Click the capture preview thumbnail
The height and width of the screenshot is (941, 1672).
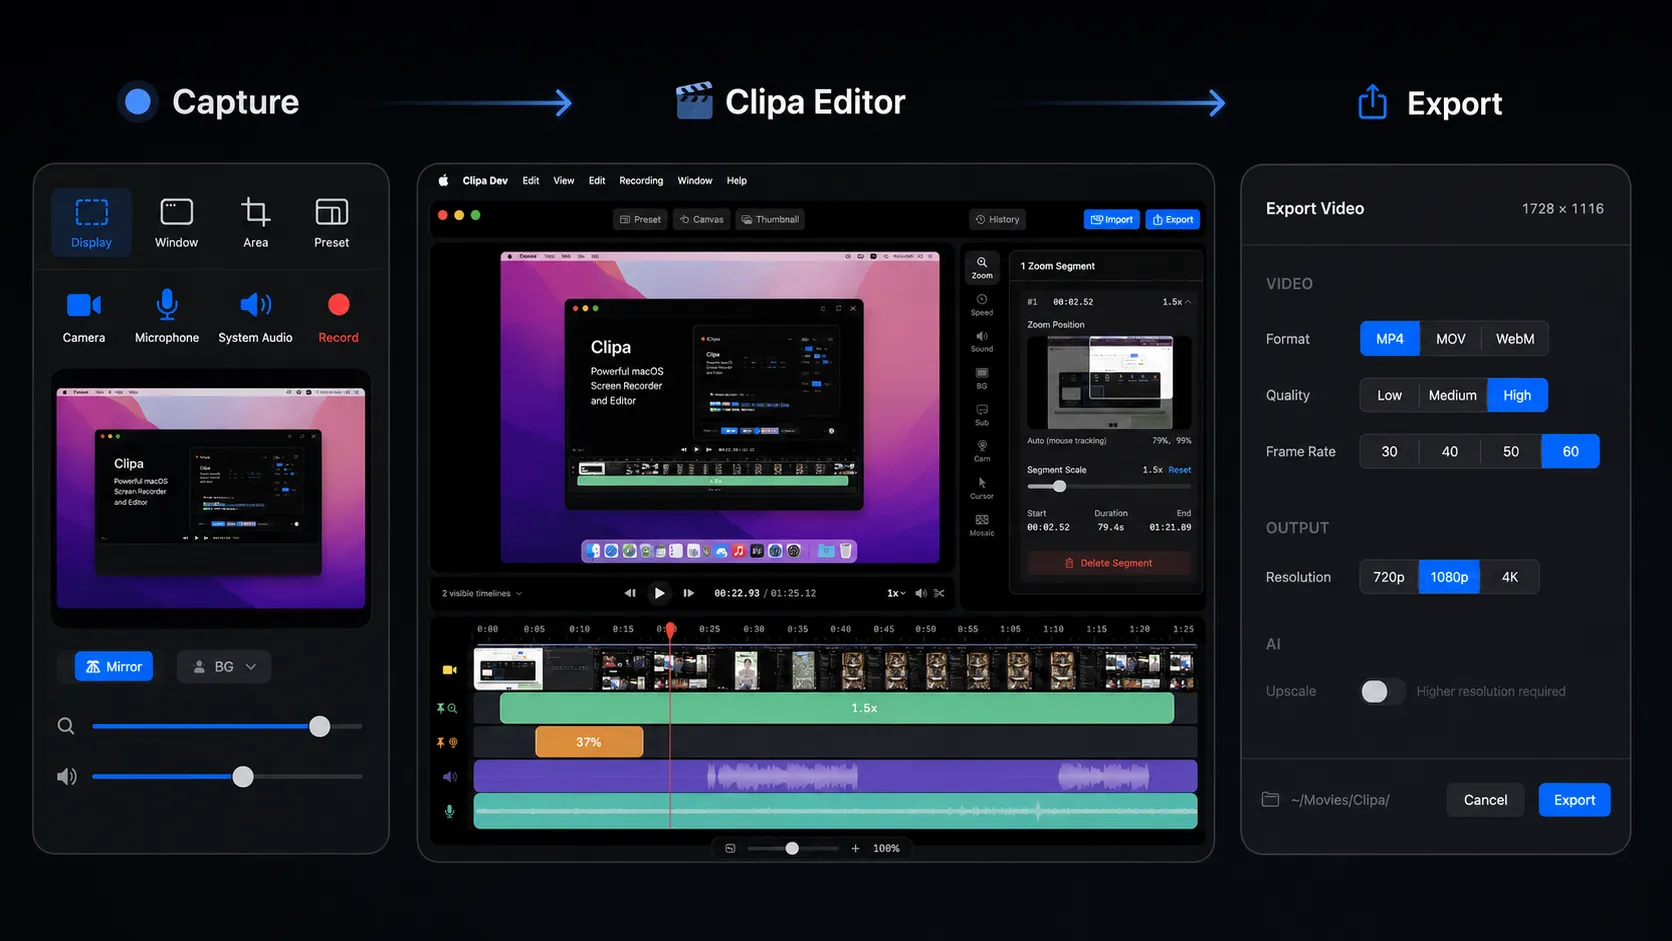tap(211, 498)
